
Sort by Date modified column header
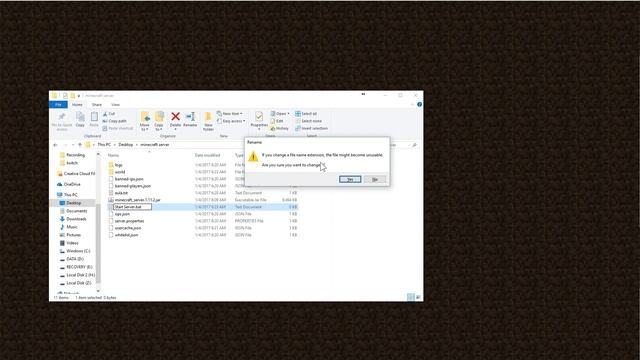207,156
